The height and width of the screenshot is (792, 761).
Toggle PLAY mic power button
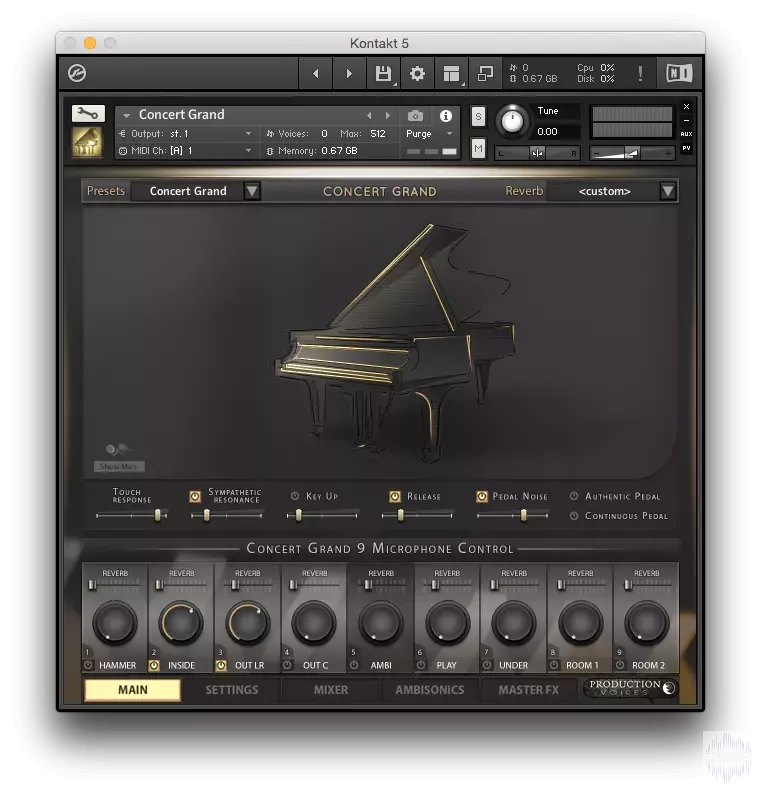421,665
